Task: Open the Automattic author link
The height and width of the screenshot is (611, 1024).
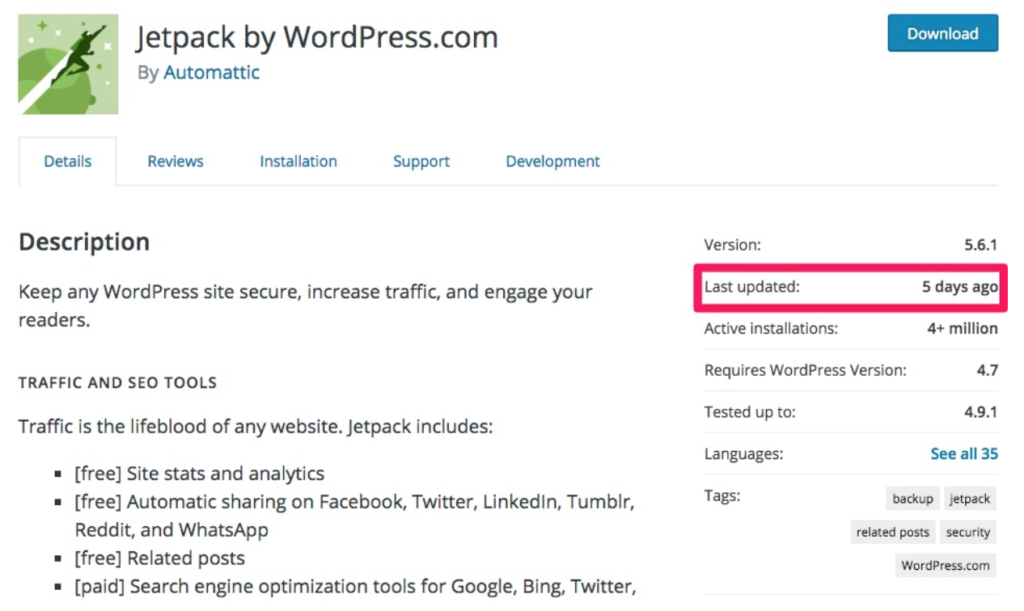Action: click(x=211, y=73)
